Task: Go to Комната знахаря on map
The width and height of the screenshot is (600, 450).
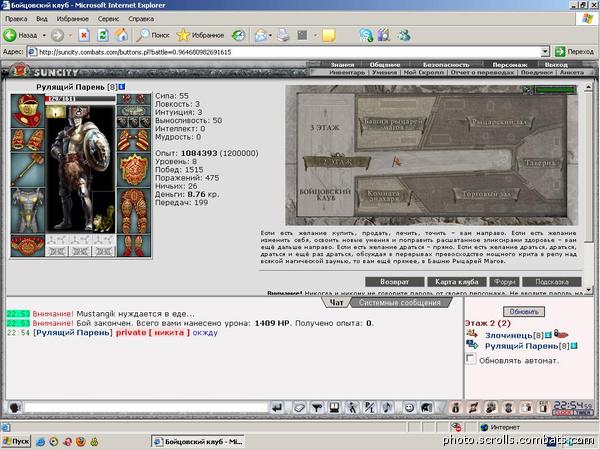Action: 383,196
